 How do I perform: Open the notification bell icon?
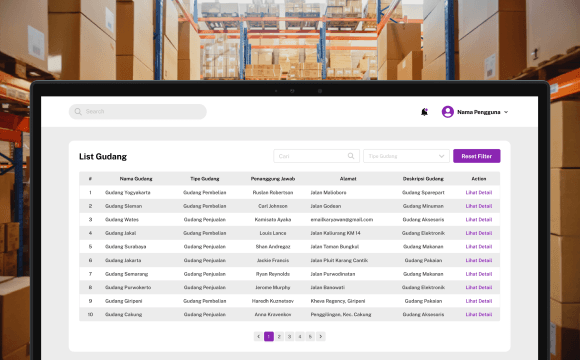click(x=424, y=112)
